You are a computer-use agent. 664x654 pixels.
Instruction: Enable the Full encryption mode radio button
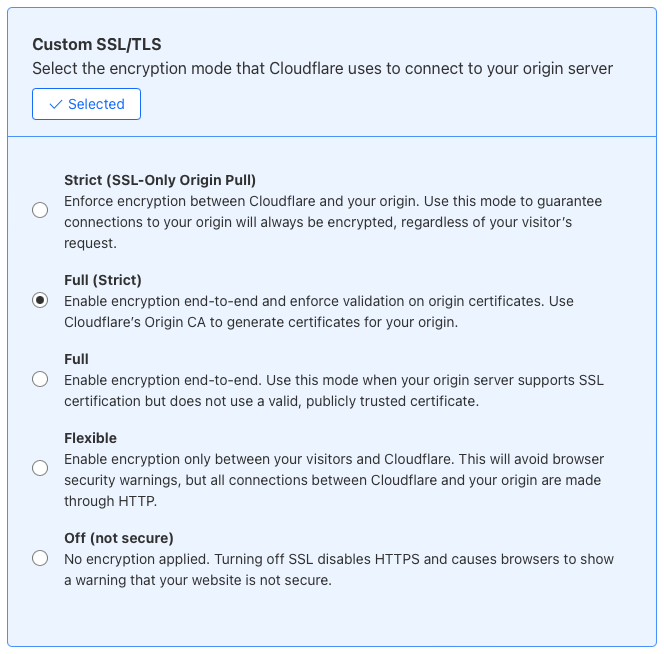point(40,379)
